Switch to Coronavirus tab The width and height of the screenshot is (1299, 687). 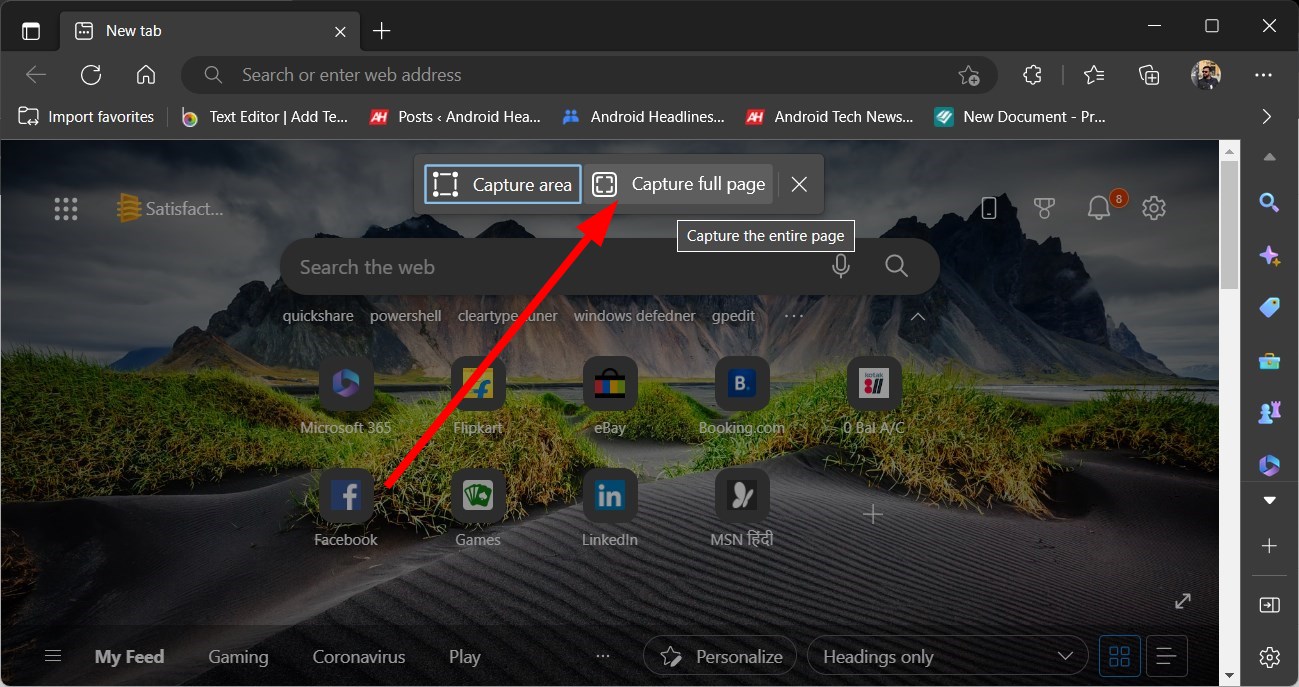point(359,657)
